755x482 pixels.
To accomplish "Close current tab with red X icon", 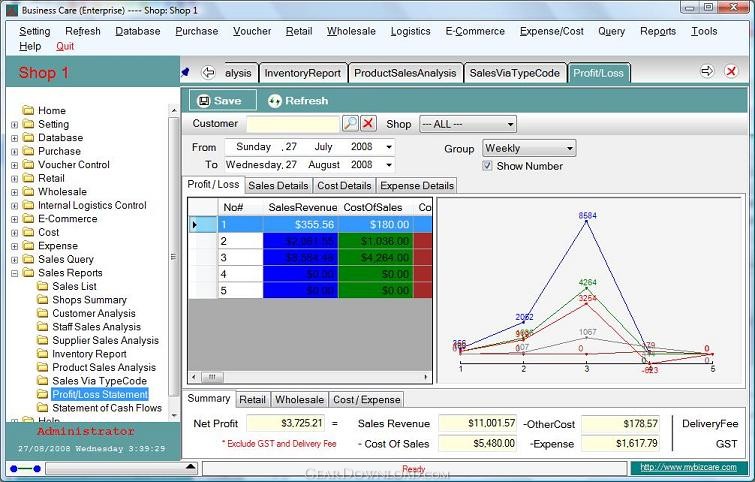I will (x=731, y=72).
